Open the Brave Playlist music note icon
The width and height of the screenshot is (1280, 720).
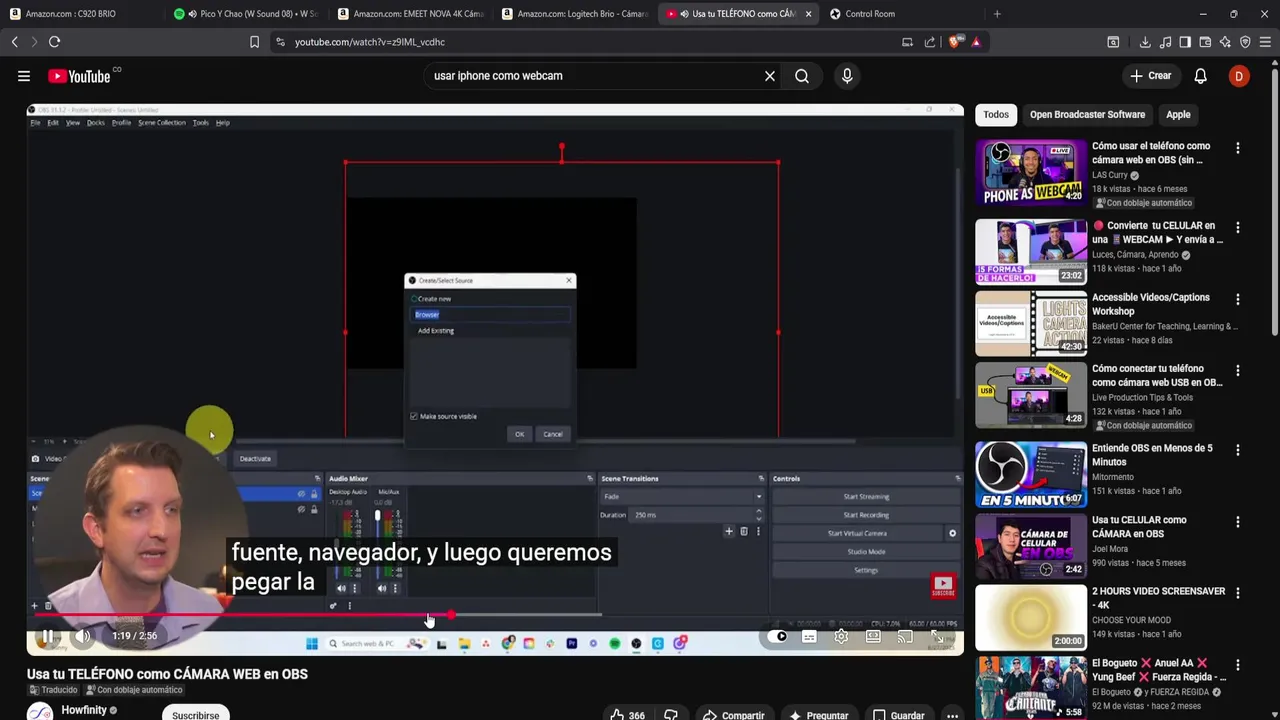(x=1165, y=42)
